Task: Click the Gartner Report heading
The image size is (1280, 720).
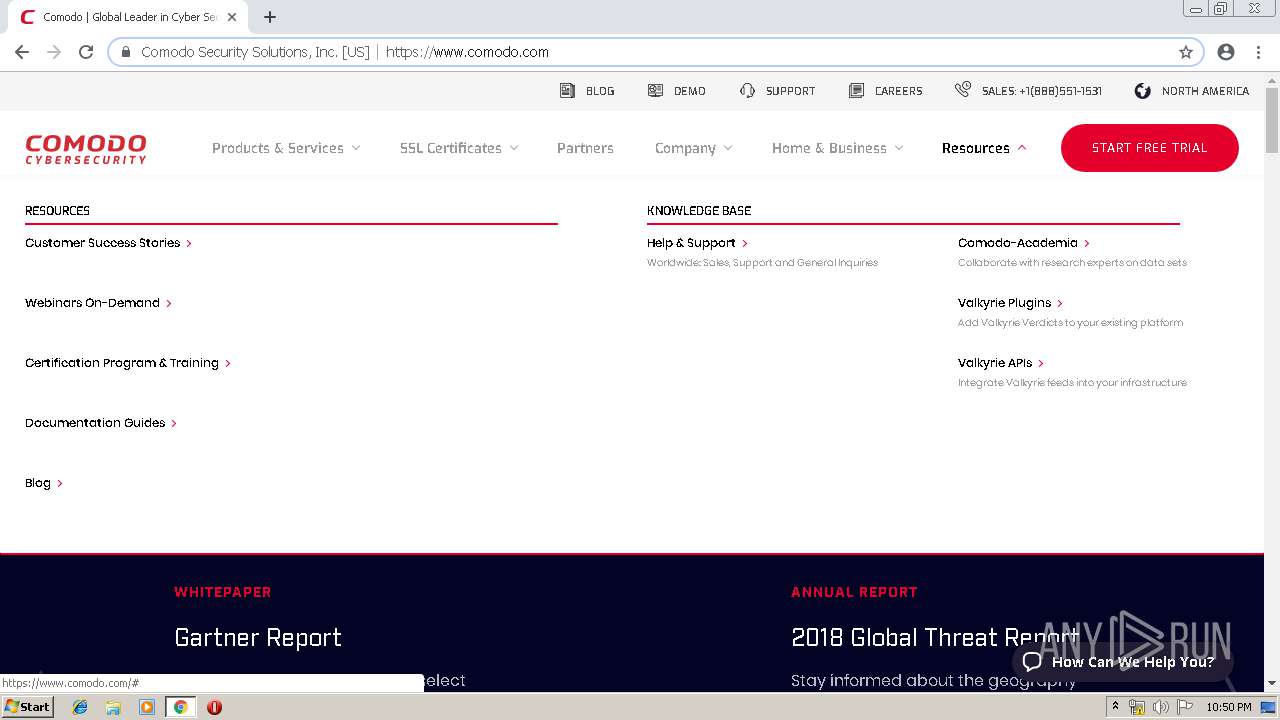Action: pos(258,637)
